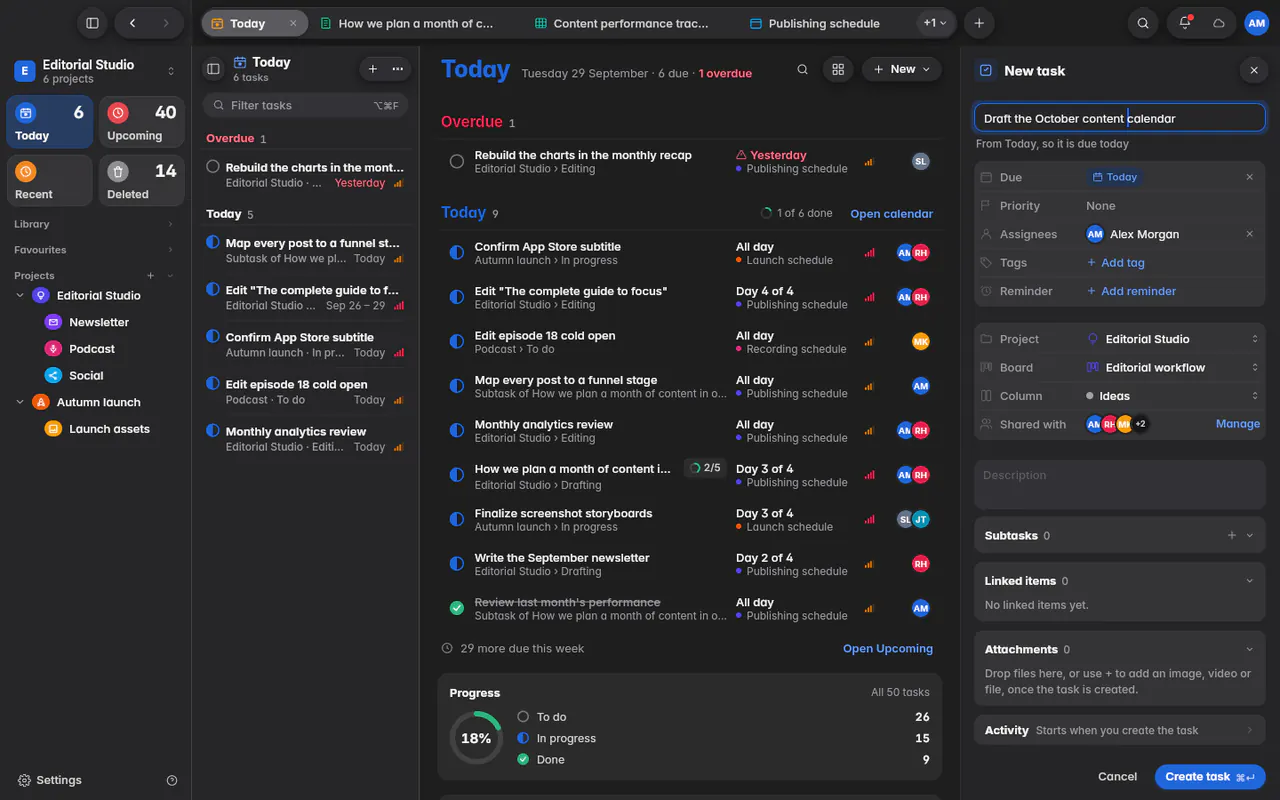Click the cloud sync icon

[x=1219, y=23]
